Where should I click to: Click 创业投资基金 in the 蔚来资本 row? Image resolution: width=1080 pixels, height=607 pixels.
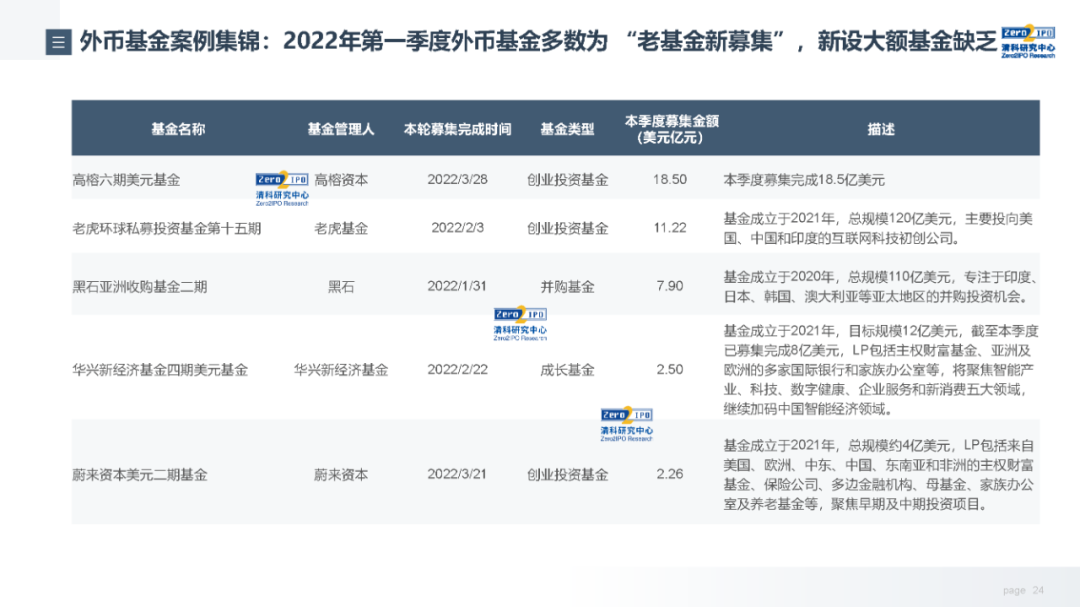(x=568, y=475)
